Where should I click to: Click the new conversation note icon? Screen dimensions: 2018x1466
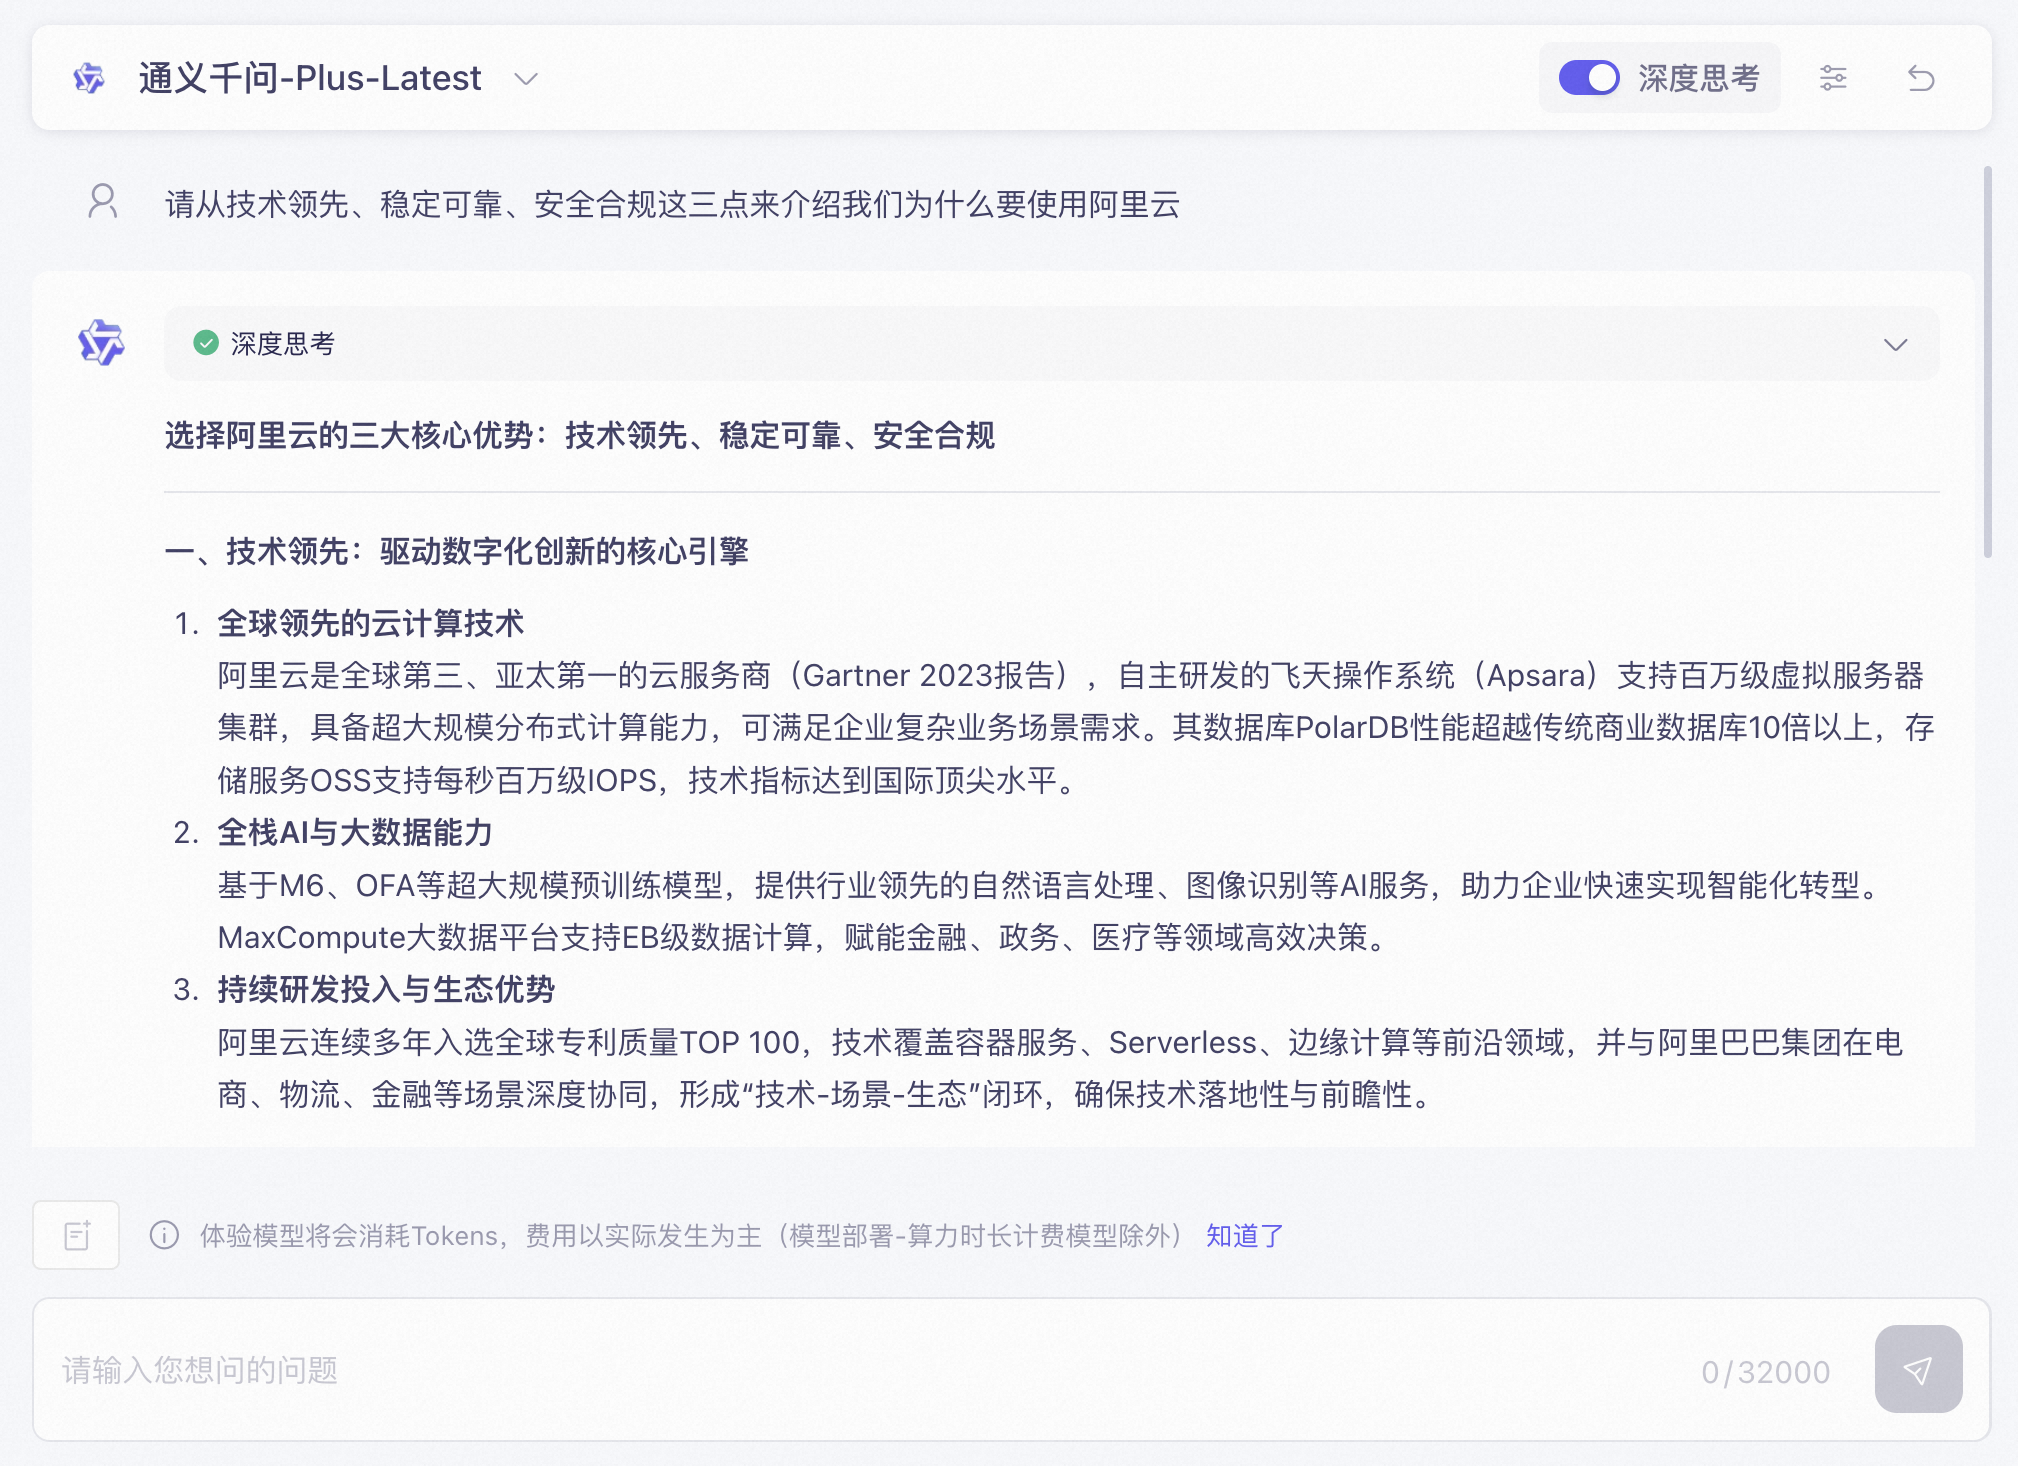77,1235
